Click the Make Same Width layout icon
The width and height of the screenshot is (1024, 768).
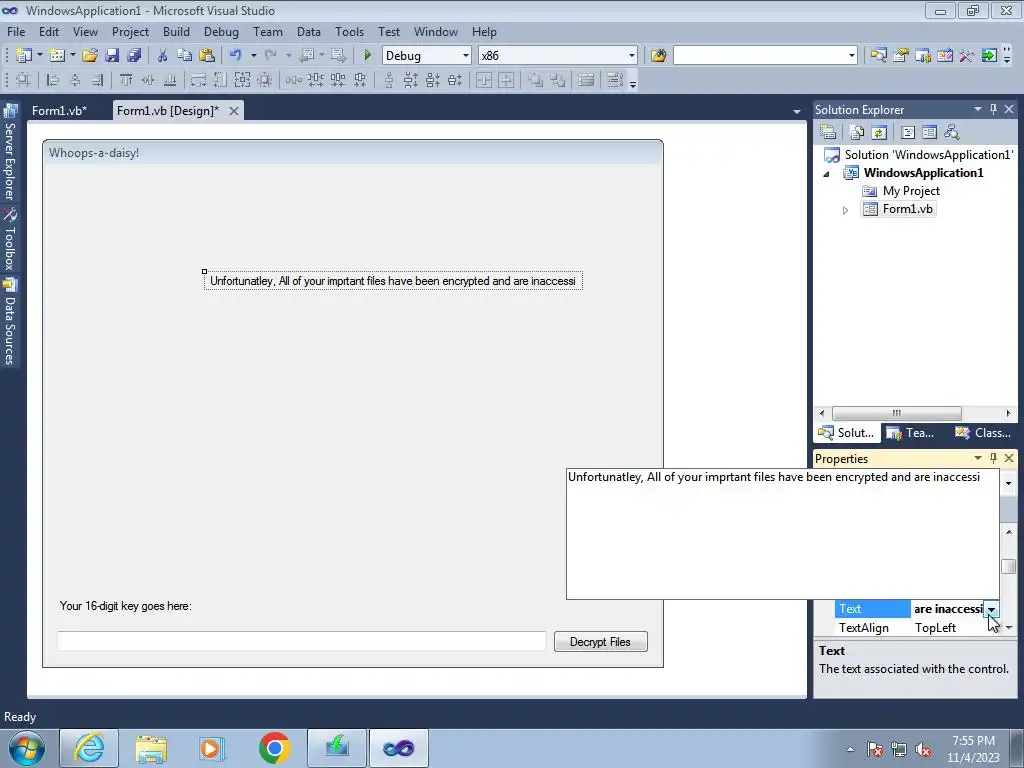[198, 80]
